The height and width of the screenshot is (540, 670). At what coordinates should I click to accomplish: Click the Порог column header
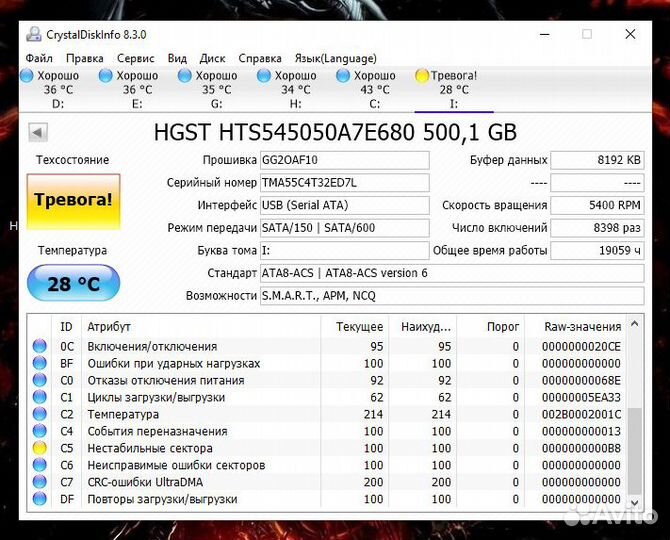click(x=490, y=327)
